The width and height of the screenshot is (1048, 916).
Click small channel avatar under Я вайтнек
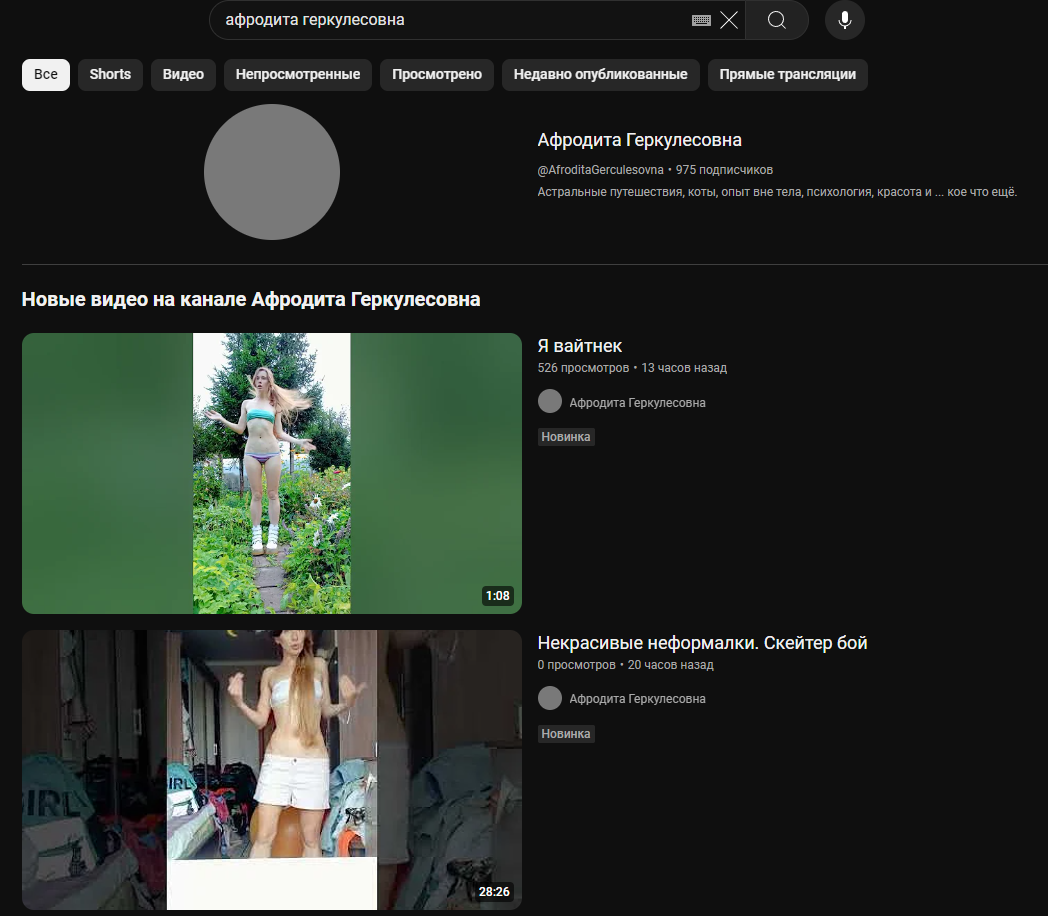550,402
